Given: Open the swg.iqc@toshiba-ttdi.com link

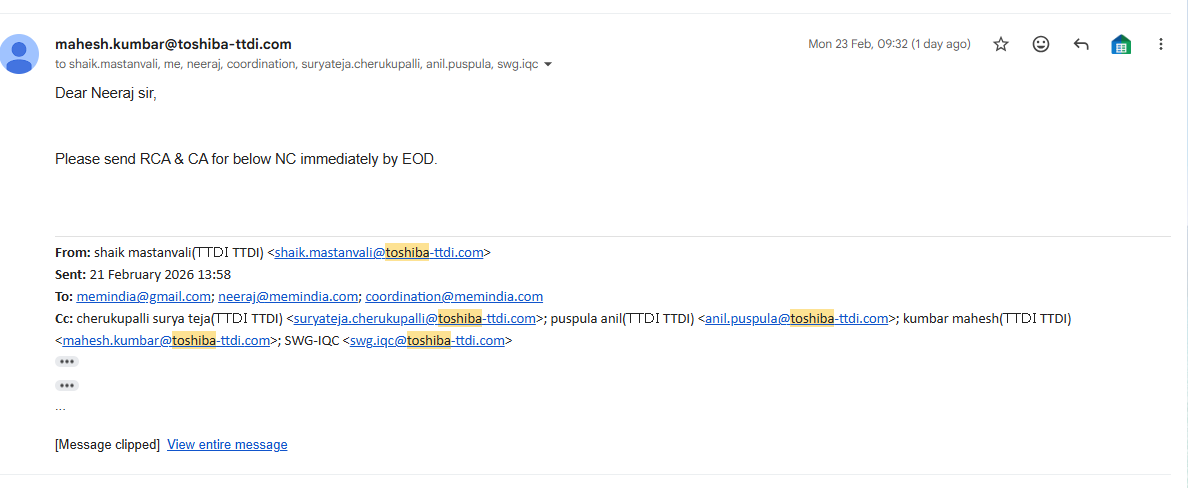Looking at the screenshot, I should 427,341.
